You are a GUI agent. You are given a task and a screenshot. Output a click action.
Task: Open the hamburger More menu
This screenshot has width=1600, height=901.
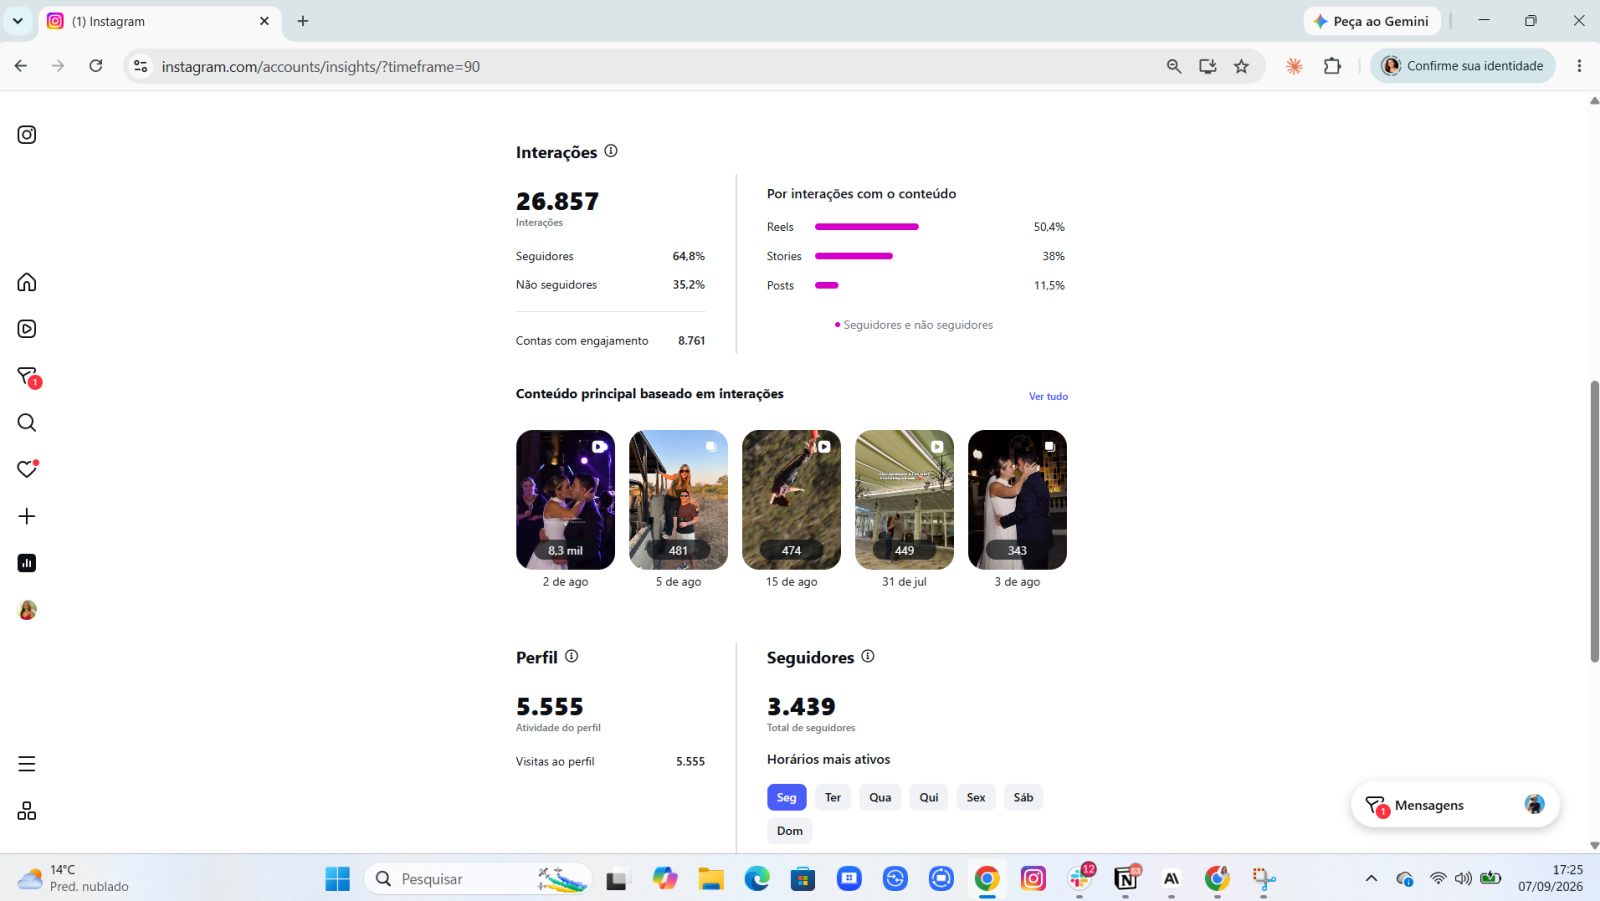pyautogui.click(x=27, y=764)
